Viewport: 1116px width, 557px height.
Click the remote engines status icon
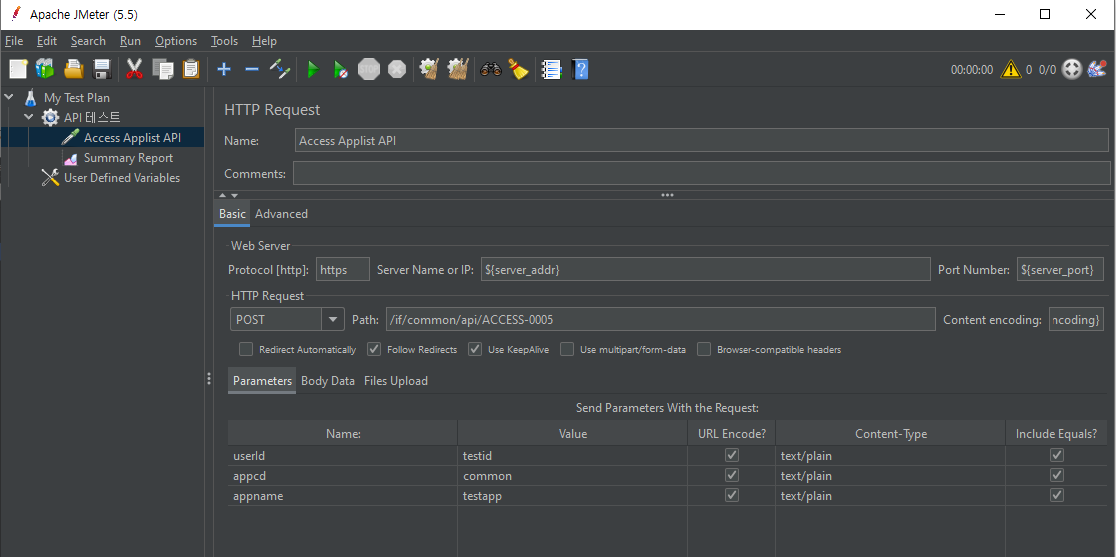point(1071,70)
